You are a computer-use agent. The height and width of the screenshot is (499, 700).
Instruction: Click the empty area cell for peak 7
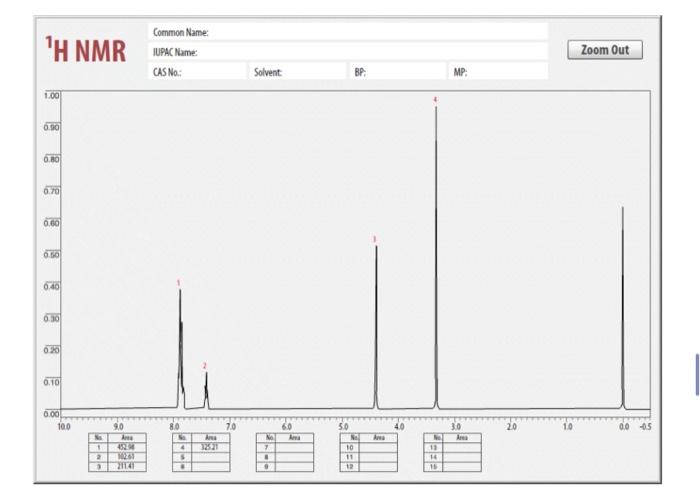pyautogui.click(x=295, y=447)
